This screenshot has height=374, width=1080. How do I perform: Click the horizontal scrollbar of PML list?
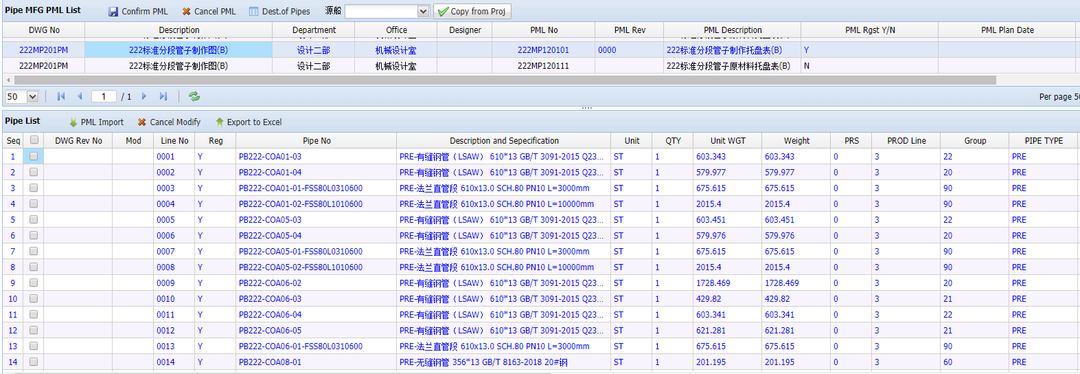pyautogui.click(x=505, y=80)
